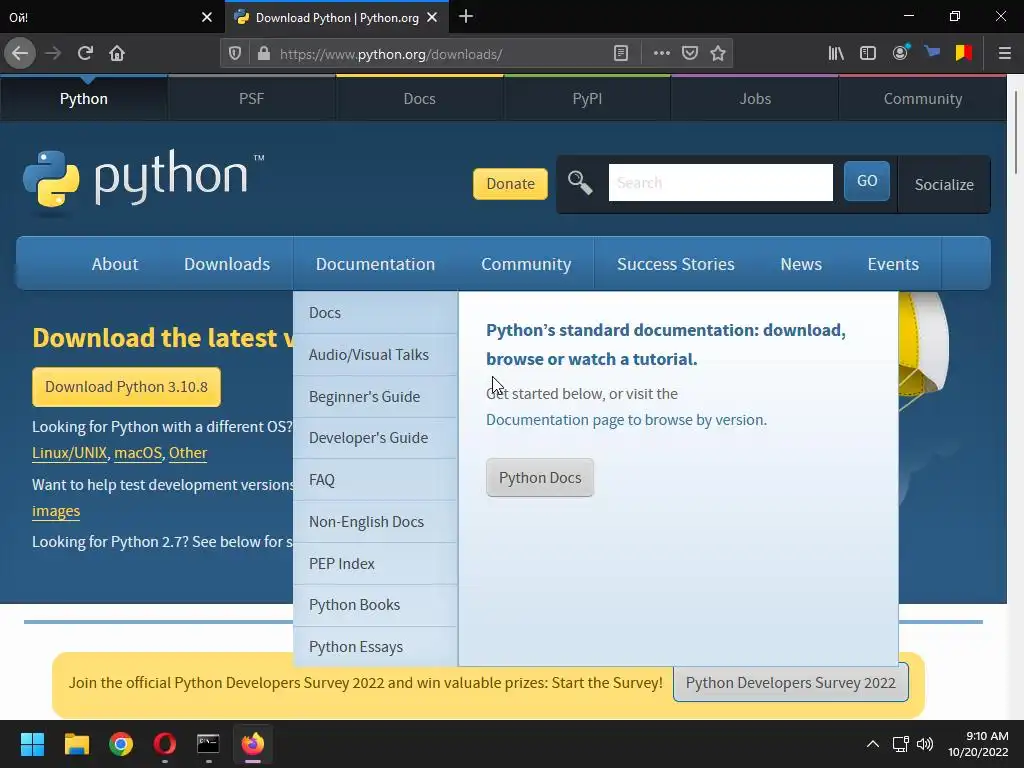Open Python Developers Survey 2022 button
This screenshot has height=768, width=1024.
click(790, 682)
